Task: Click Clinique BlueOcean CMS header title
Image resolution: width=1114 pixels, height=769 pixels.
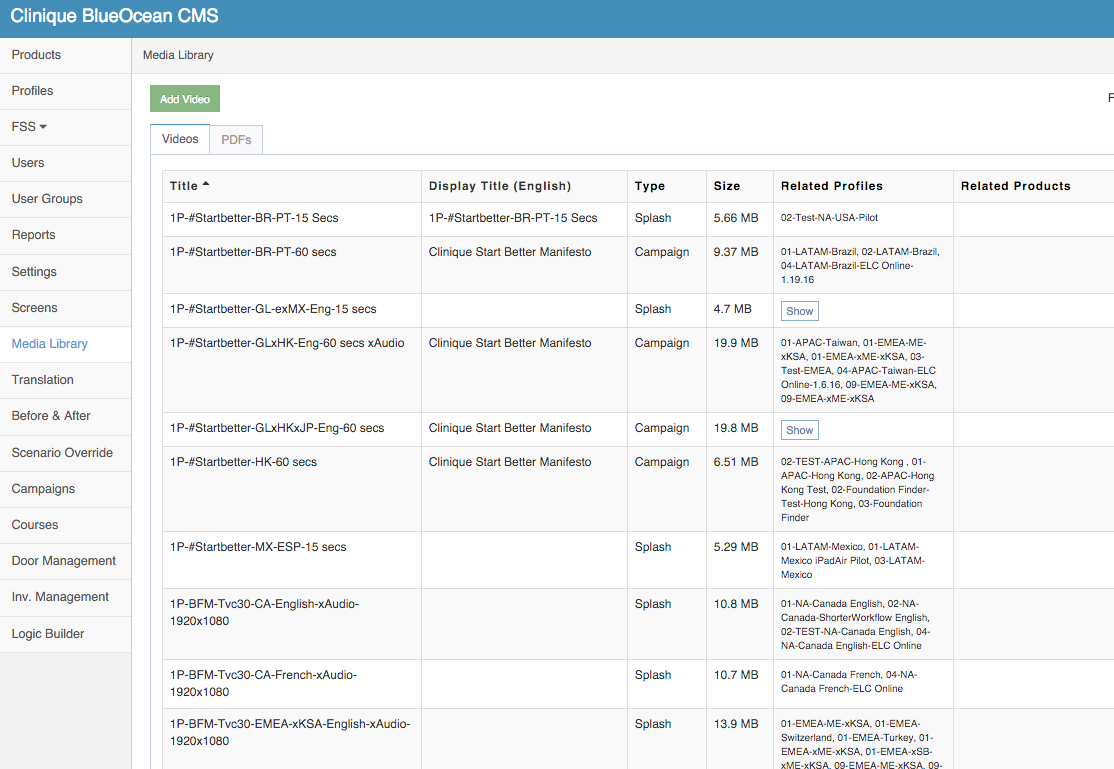Action: coord(114,16)
